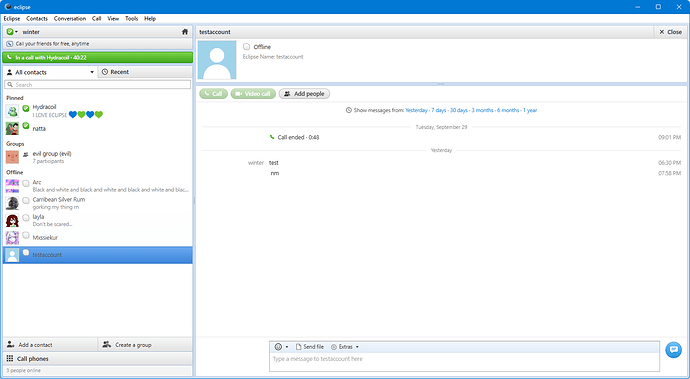Click the clock icon next to Show messages
The height and width of the screenshot is (379, 690).
[349, 110]
